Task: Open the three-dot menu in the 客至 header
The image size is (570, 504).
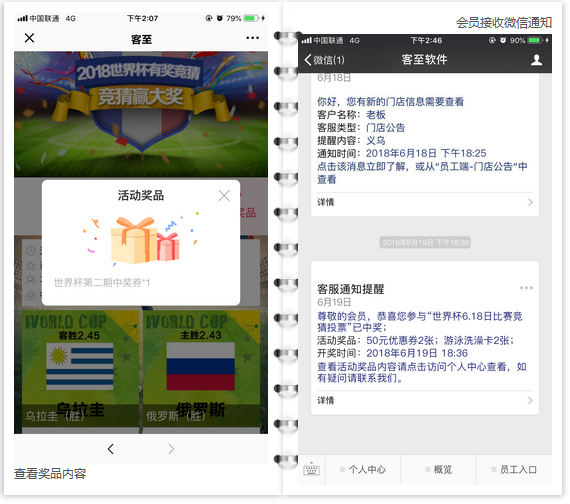Action: click(x=252, y=38)
